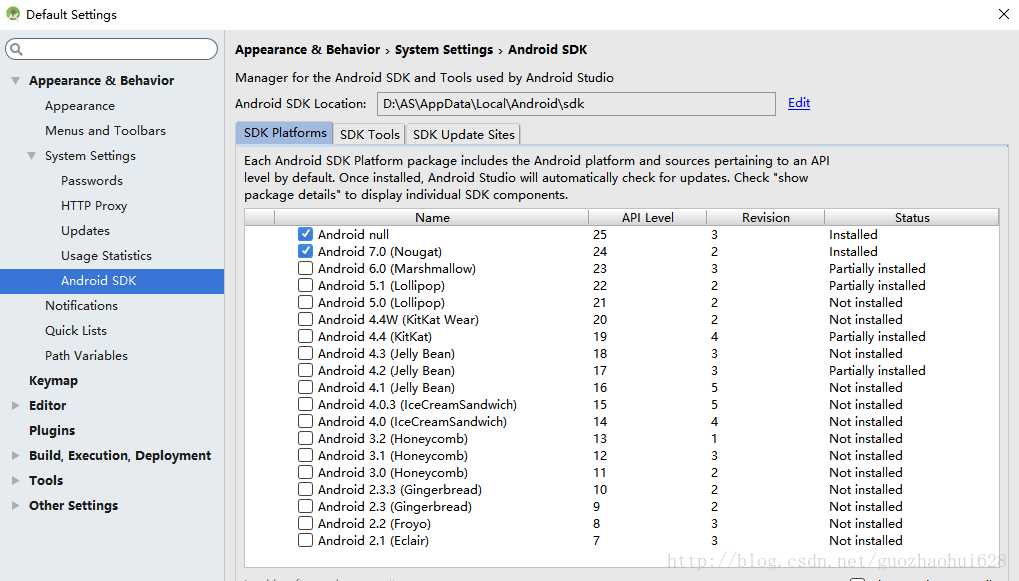
Task: Check Android 4.0 (IceCreamSandwich) checkbox
Action: [305, 421]
